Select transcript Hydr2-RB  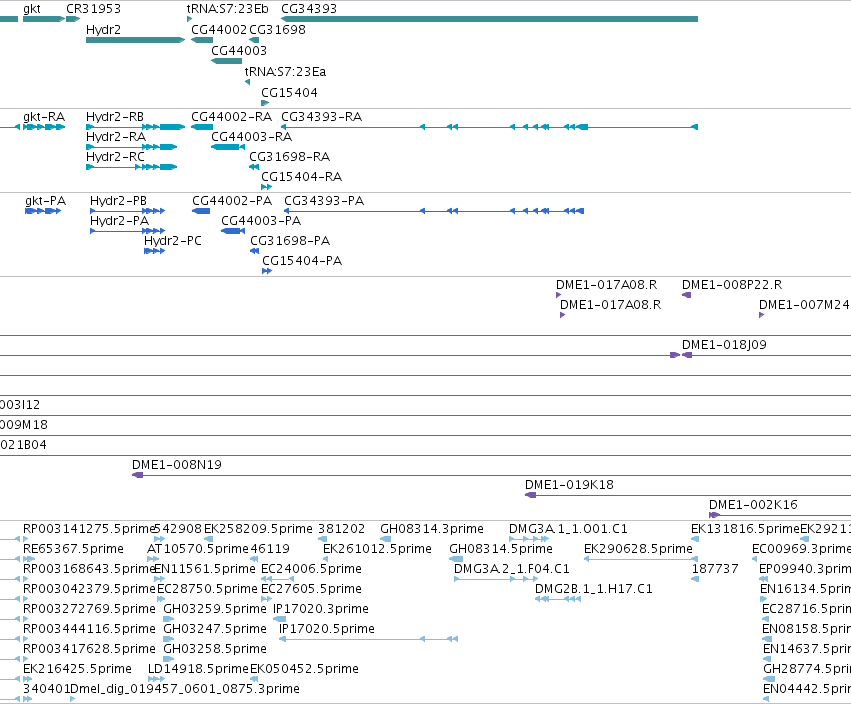point(135,127)
